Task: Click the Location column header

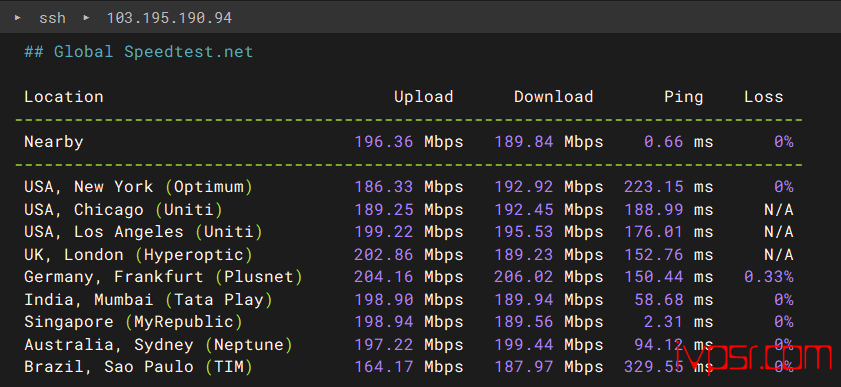Action: click(64, 97)
